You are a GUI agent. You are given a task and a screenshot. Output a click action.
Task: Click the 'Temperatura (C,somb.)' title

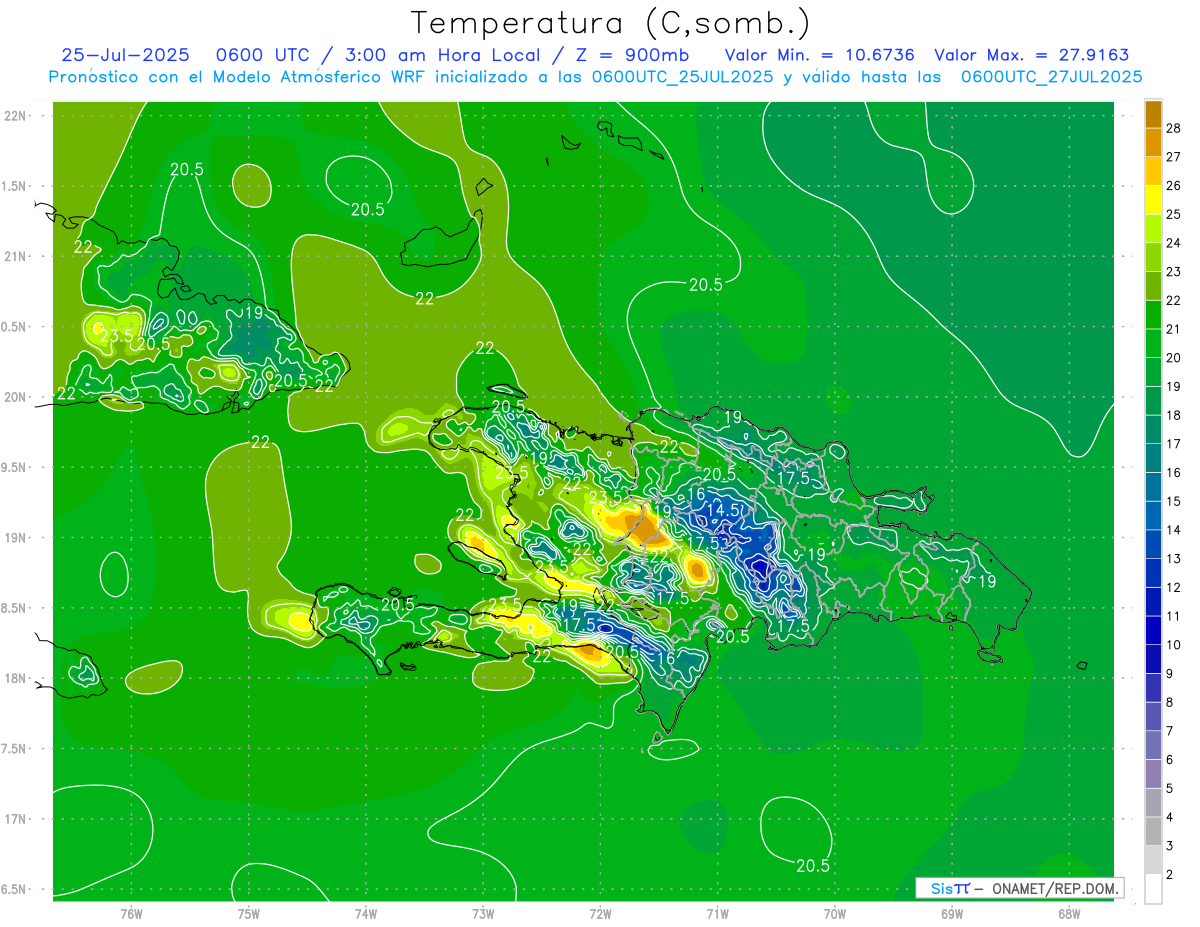pyautogui.click(x=611, y=23)
